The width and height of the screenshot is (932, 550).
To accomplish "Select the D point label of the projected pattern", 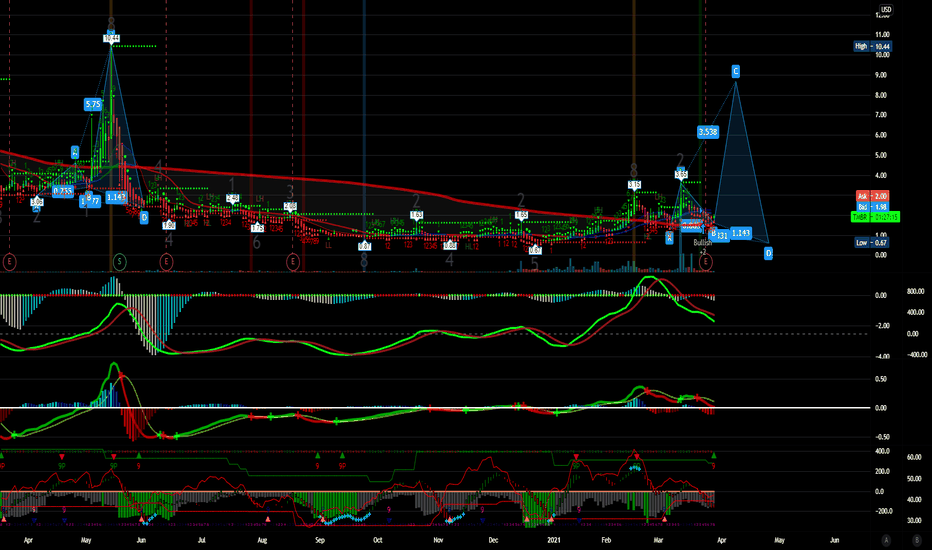I will [768, 253].
